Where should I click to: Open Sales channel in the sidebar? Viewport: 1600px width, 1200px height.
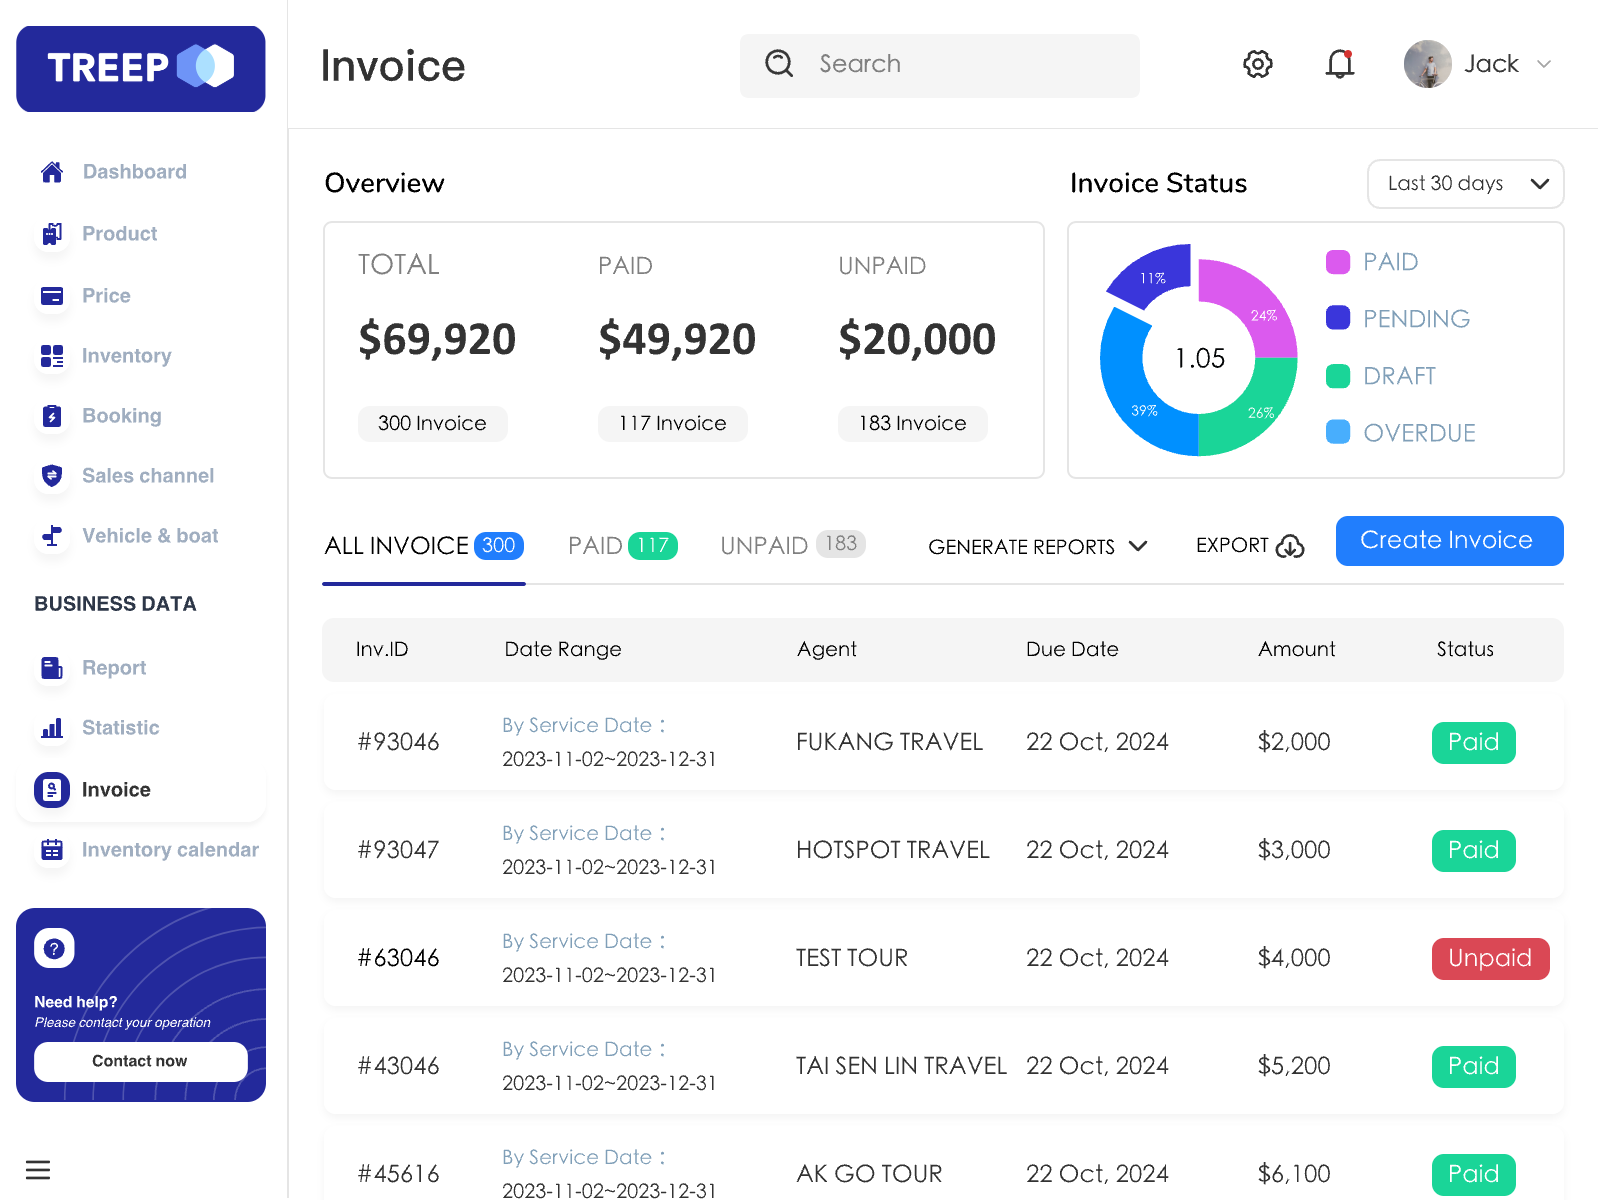[148, 476]
